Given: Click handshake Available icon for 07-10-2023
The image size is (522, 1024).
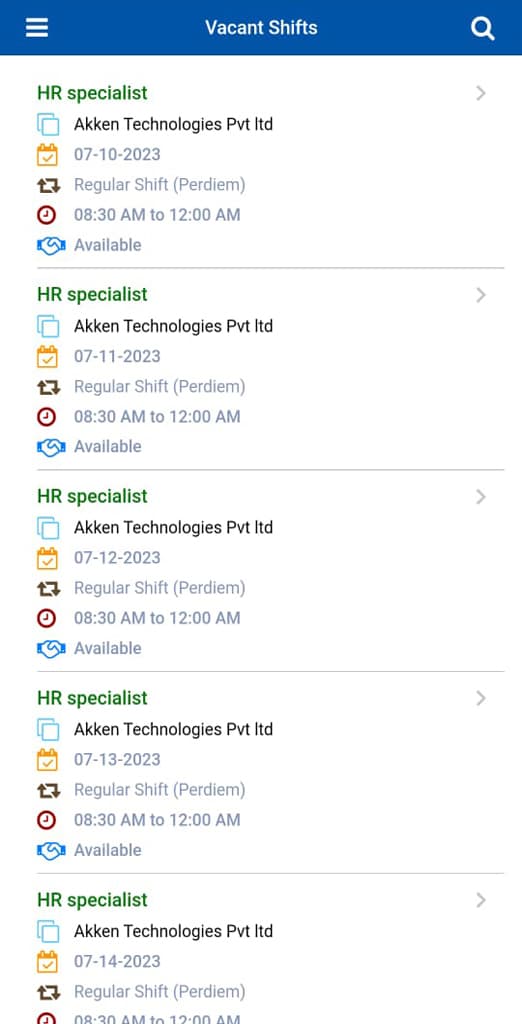Looking at the screenshot, I should [51, 246].
